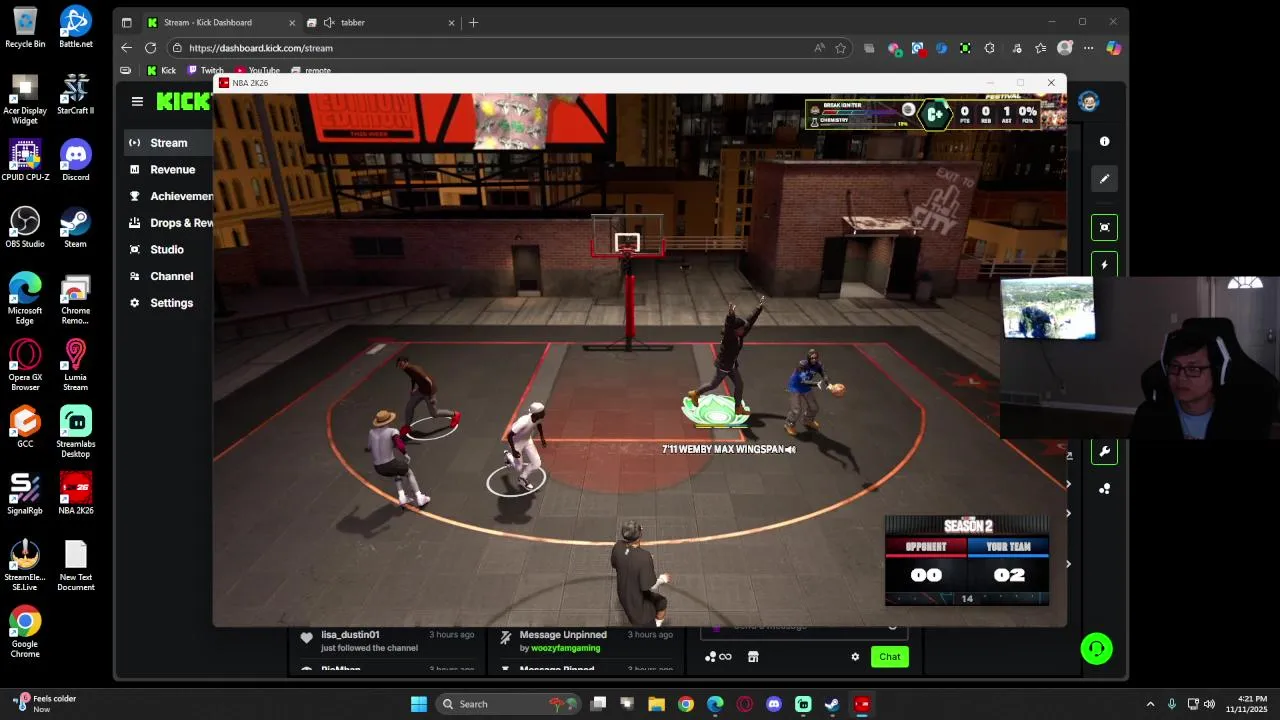Image resolution: width=1280 pixels, height=720 pixels.
Task: Click the Edge profile avatar icon
Action: pos(1065,48)
